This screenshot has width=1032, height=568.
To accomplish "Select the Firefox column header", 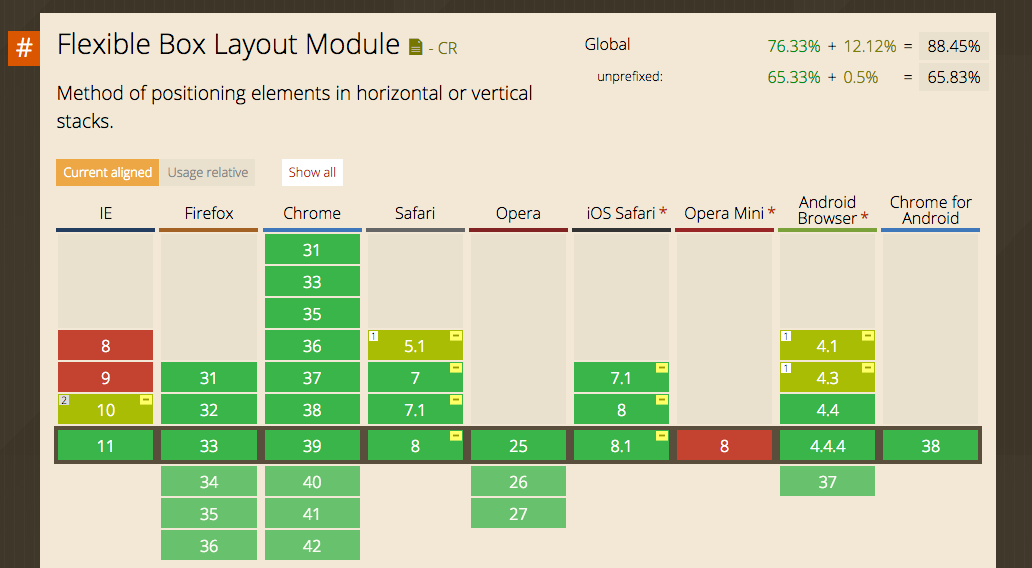I will (209, 213).
